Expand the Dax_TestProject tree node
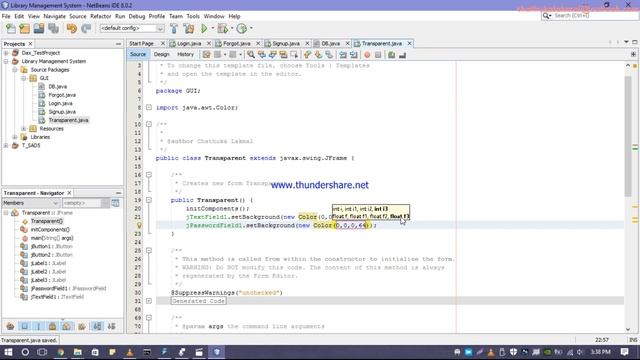The width and height of the screenshot is (640, 360). [x=6, y=53]
